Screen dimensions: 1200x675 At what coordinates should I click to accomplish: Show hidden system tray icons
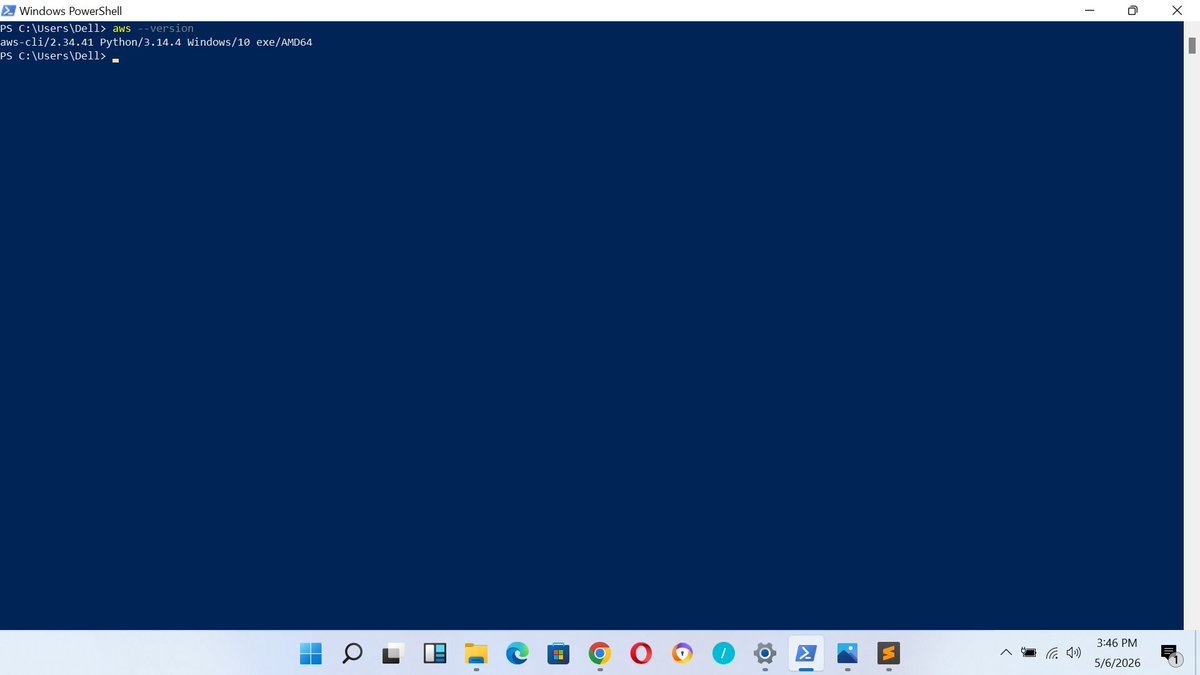tap(1006, 653)
